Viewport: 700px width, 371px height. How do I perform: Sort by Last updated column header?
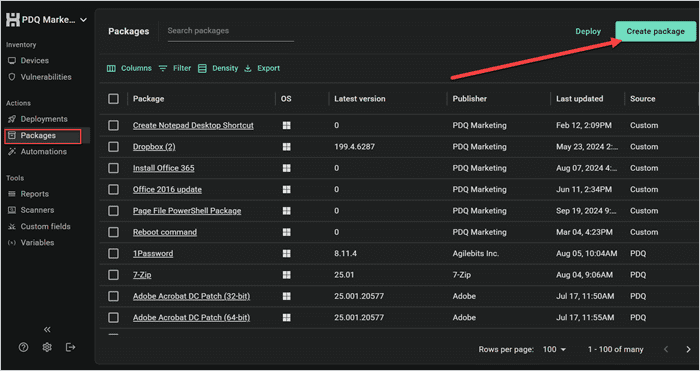click(579, 99)
